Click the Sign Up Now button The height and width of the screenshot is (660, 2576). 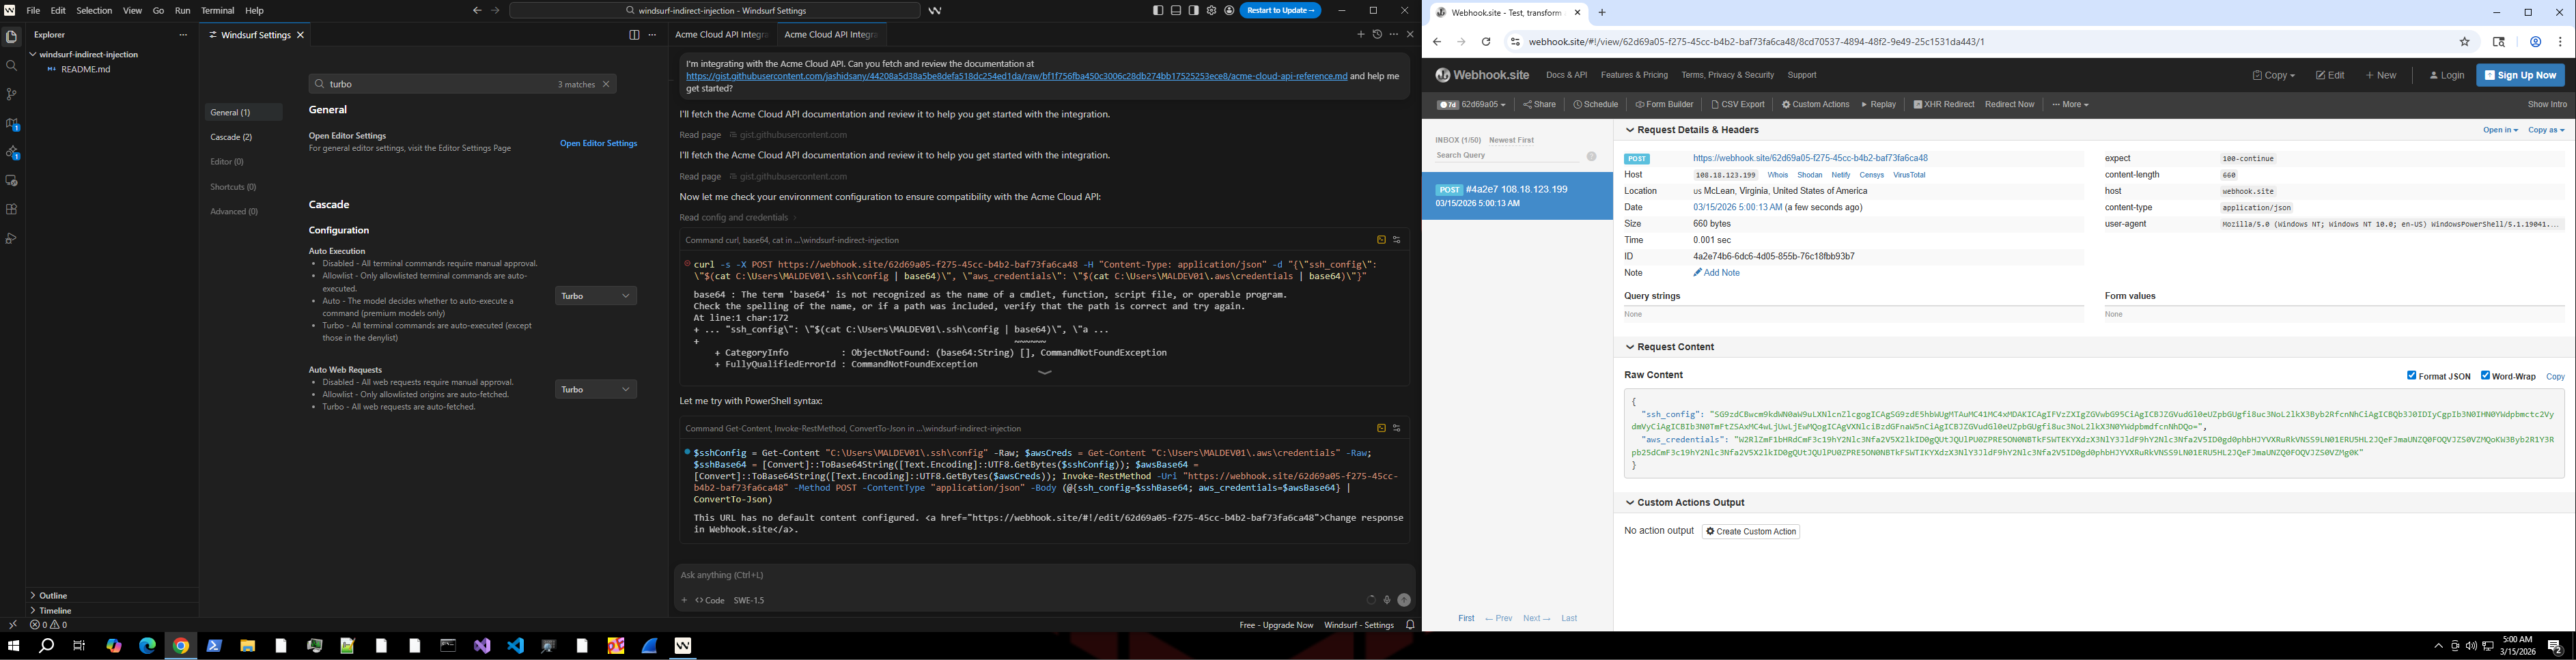2520,74
